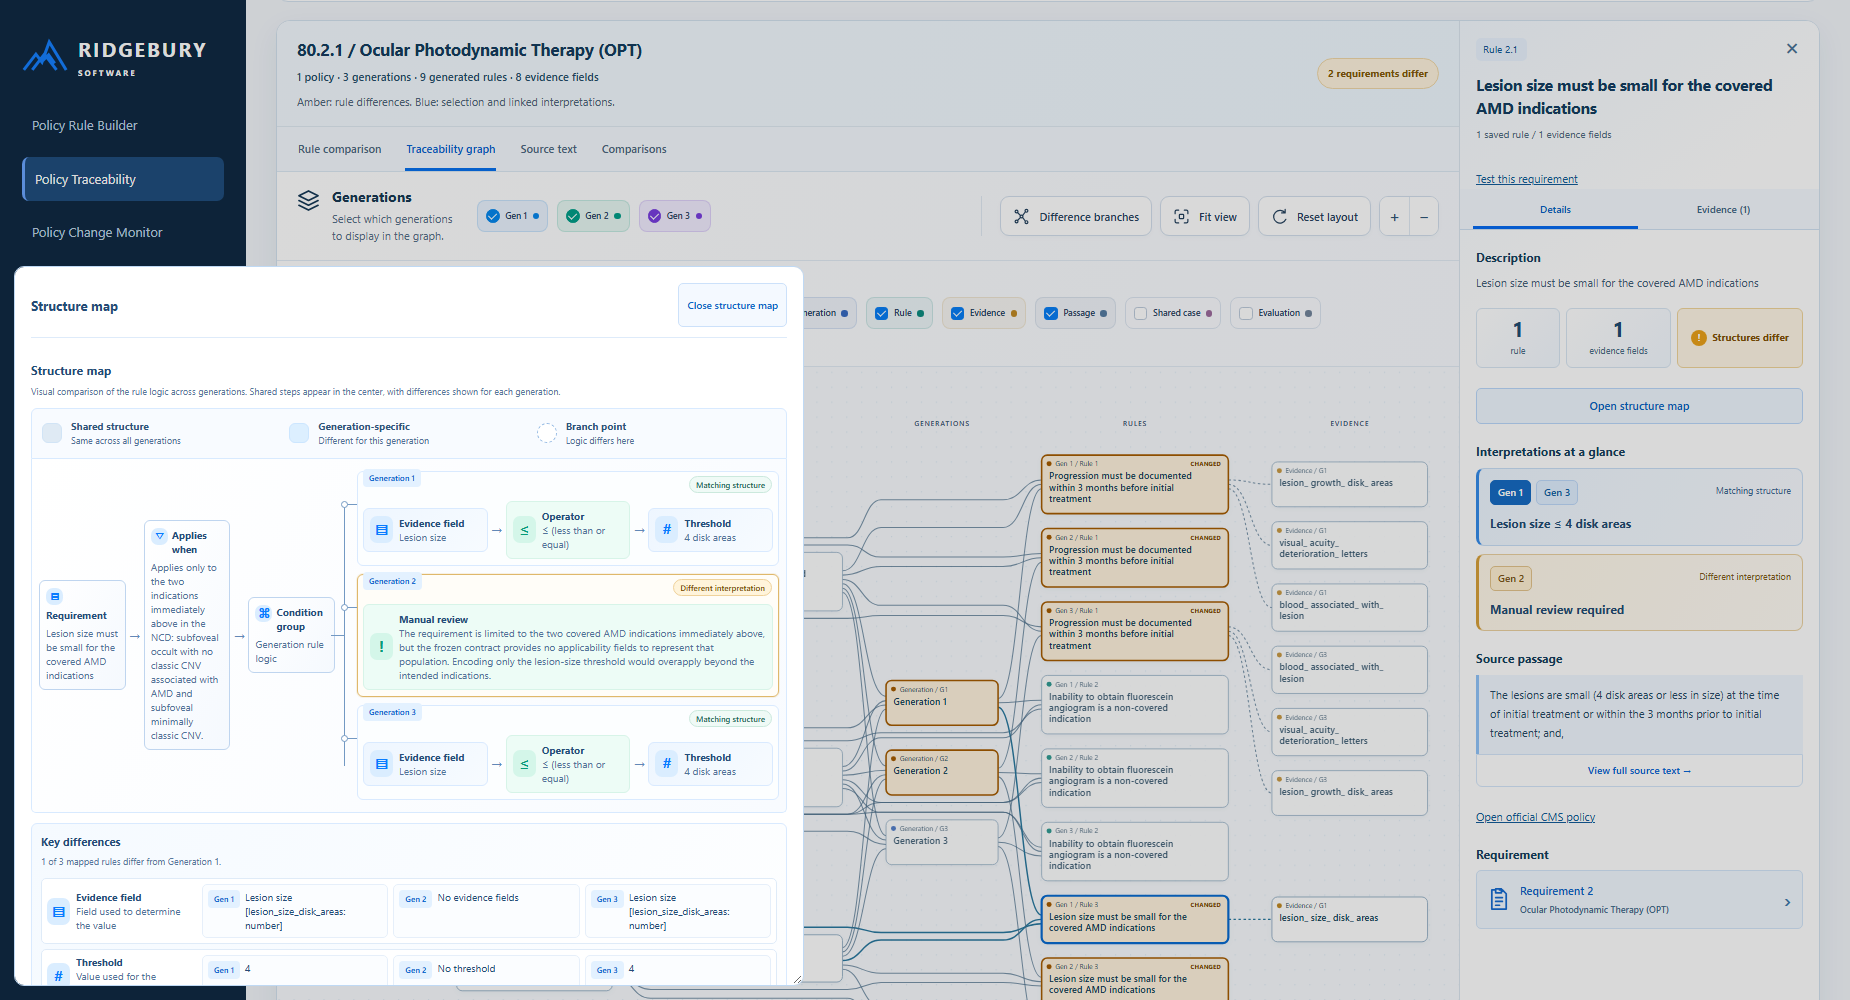Viewport: 1850px width, 1000px height.
Task: Click the Test this requirement link
Action: tap(1526, 179)
